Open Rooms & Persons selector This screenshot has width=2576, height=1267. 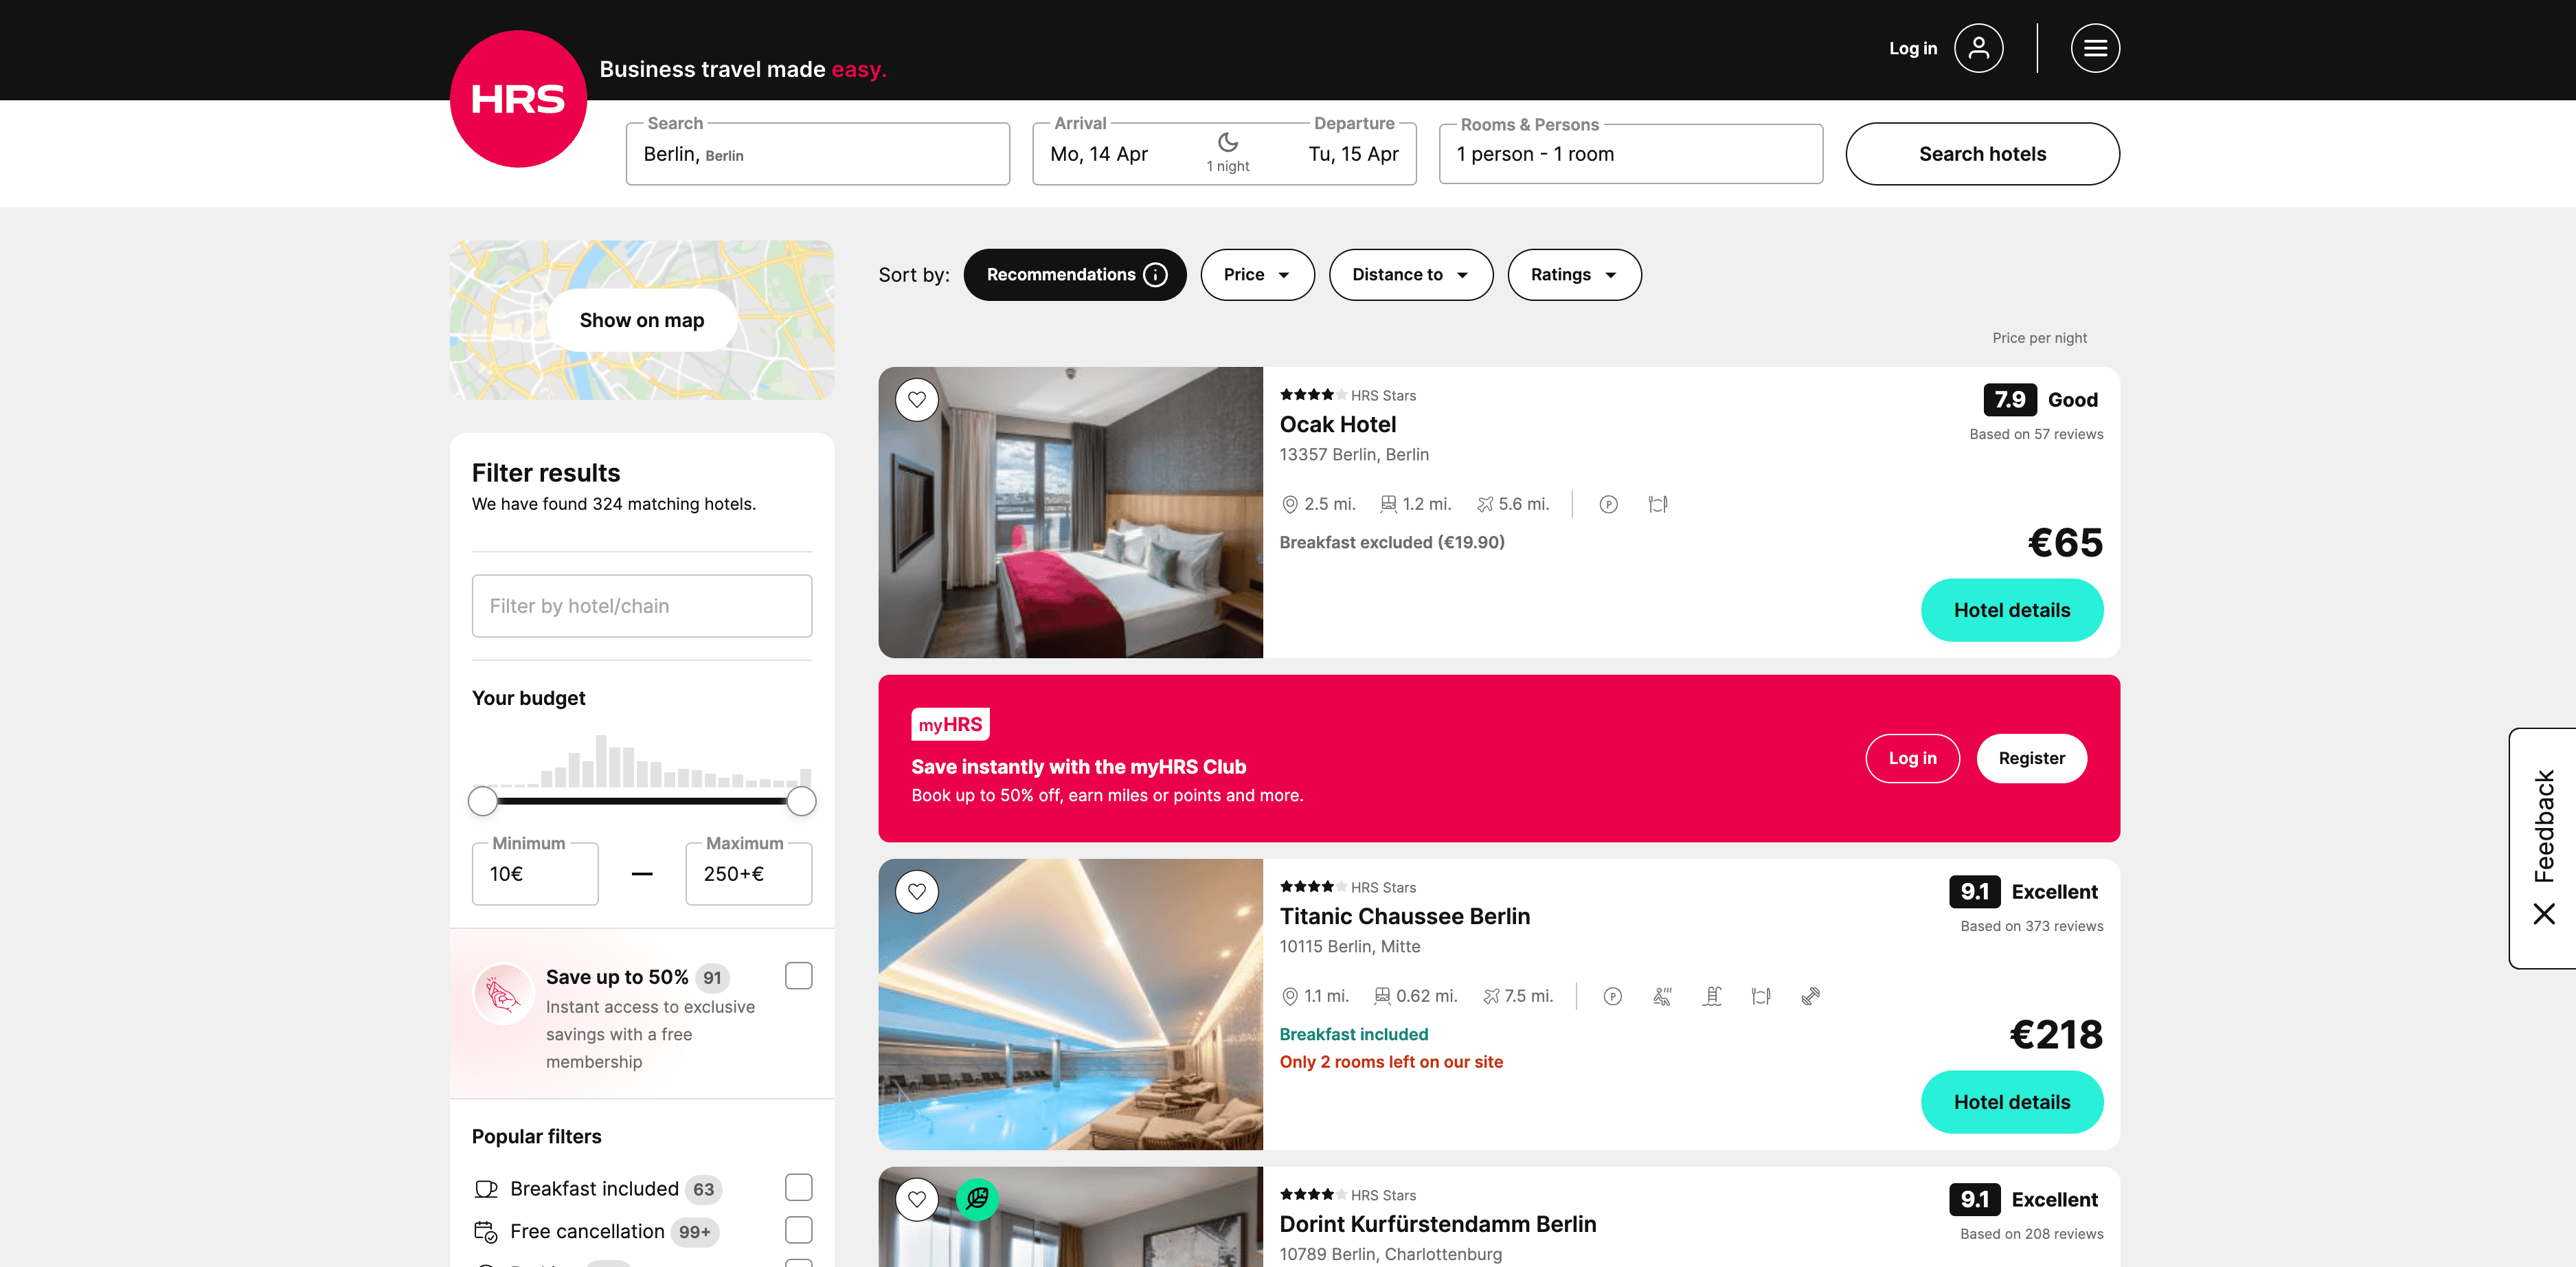click(1630, 155)
